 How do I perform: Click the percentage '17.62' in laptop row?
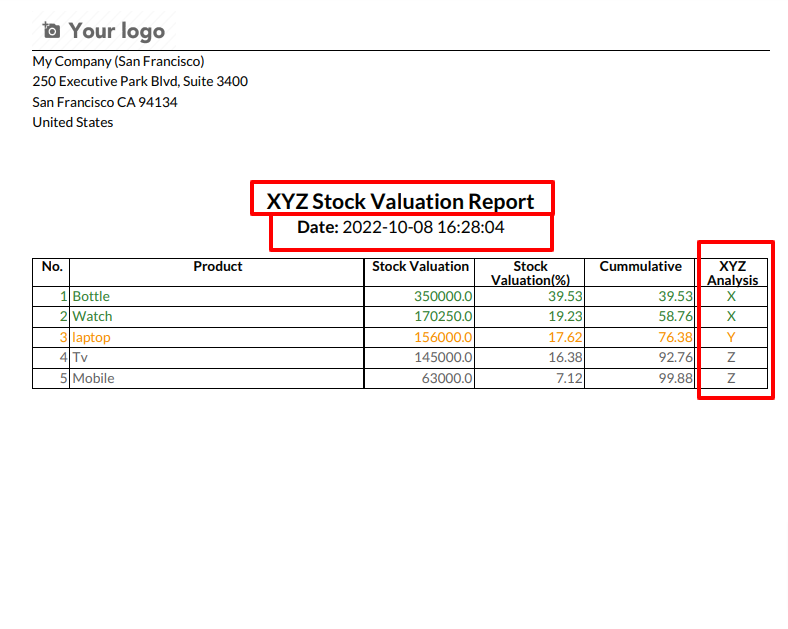pyautogui.click(x=565, y=338)
